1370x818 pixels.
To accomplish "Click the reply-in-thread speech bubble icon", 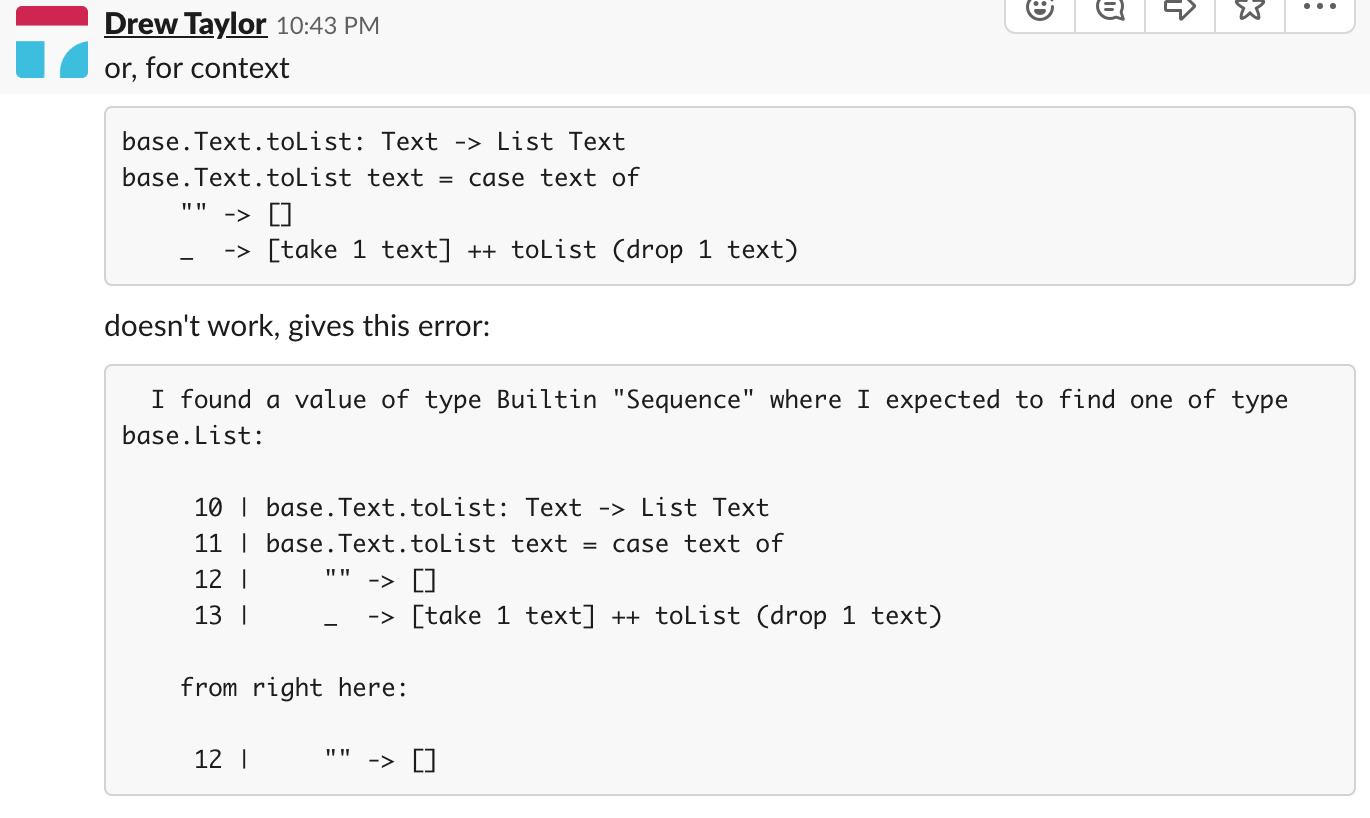I will coord(1109,10).
